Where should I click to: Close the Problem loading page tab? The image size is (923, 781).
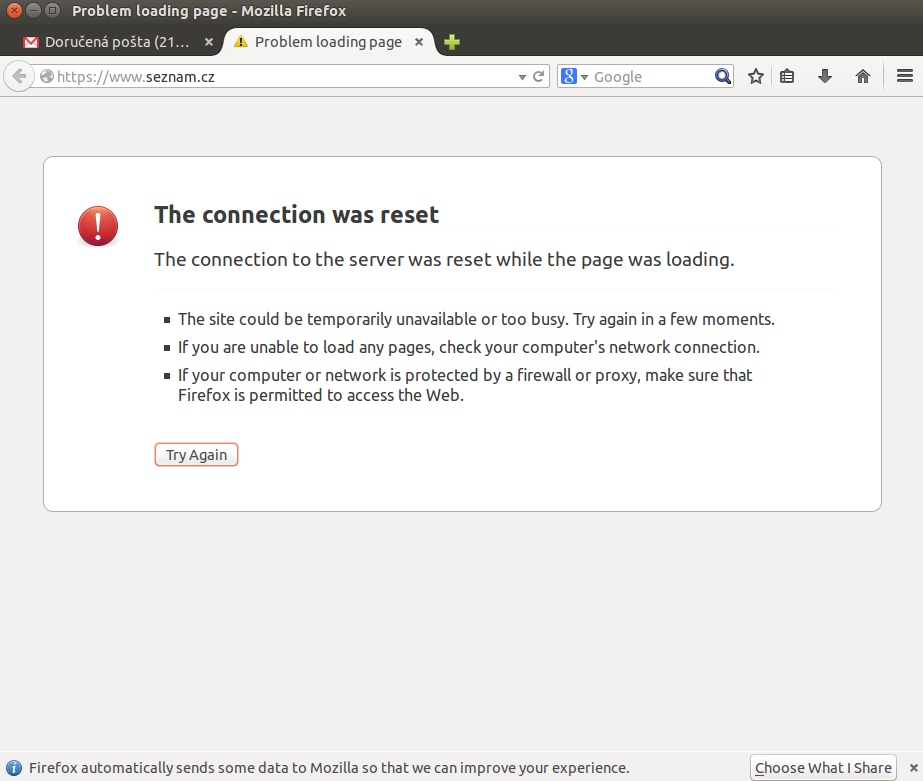click(419, 42)
